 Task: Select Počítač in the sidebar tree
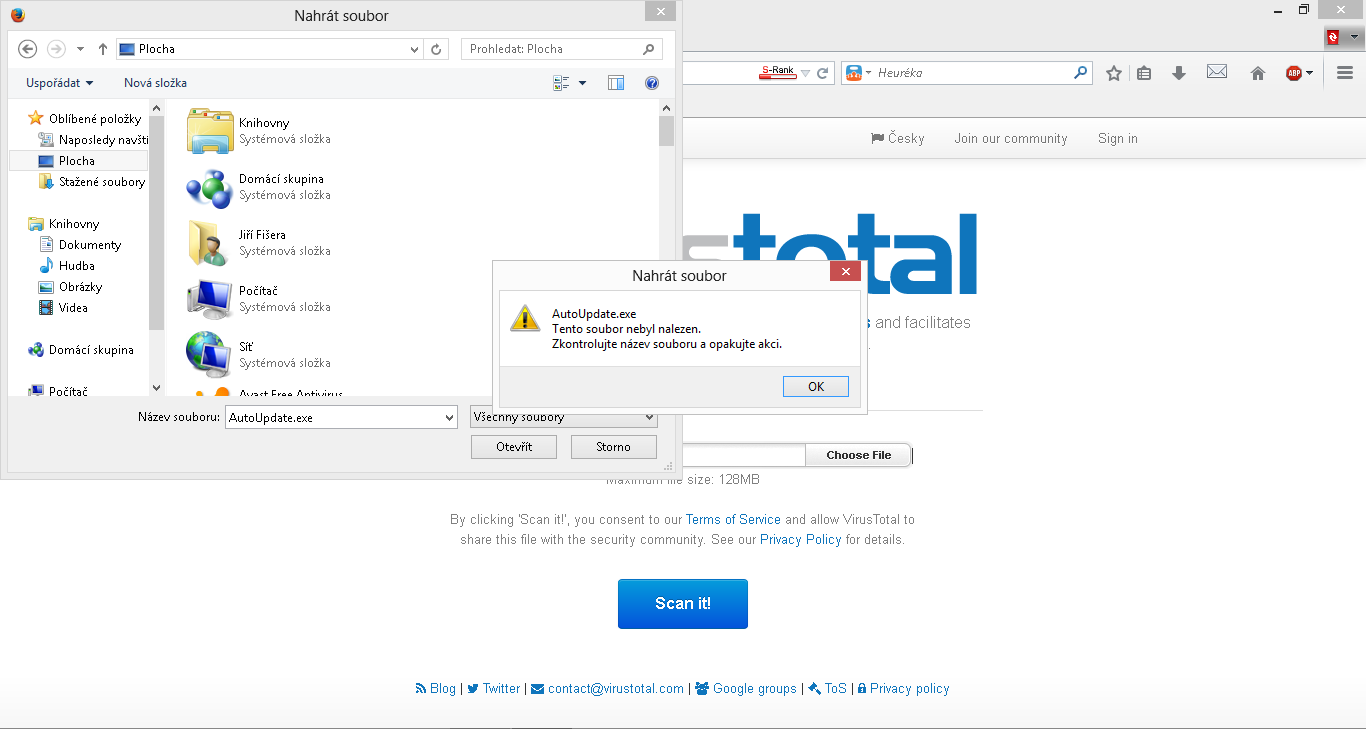(58, 391)
